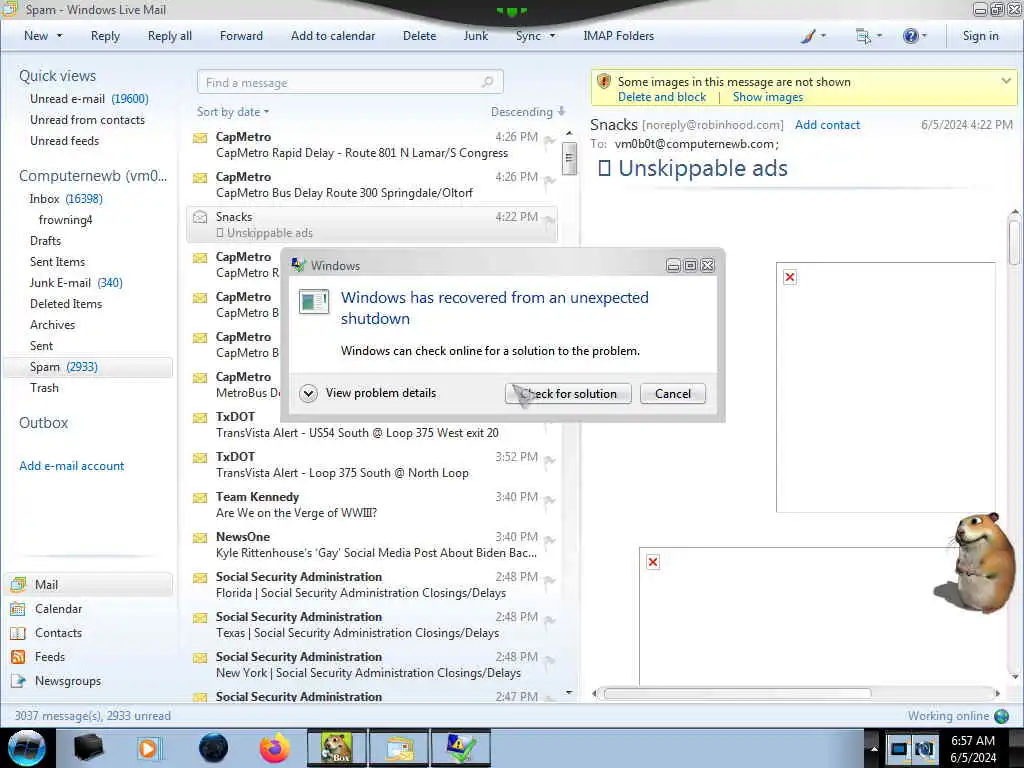
Task: Click the preview pane vertical scrollbar thumb
Action: click(1014, 242)
